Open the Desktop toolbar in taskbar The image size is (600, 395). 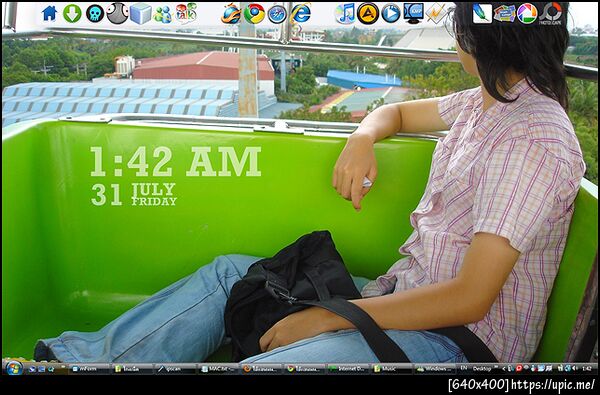(x=482, y=369)
